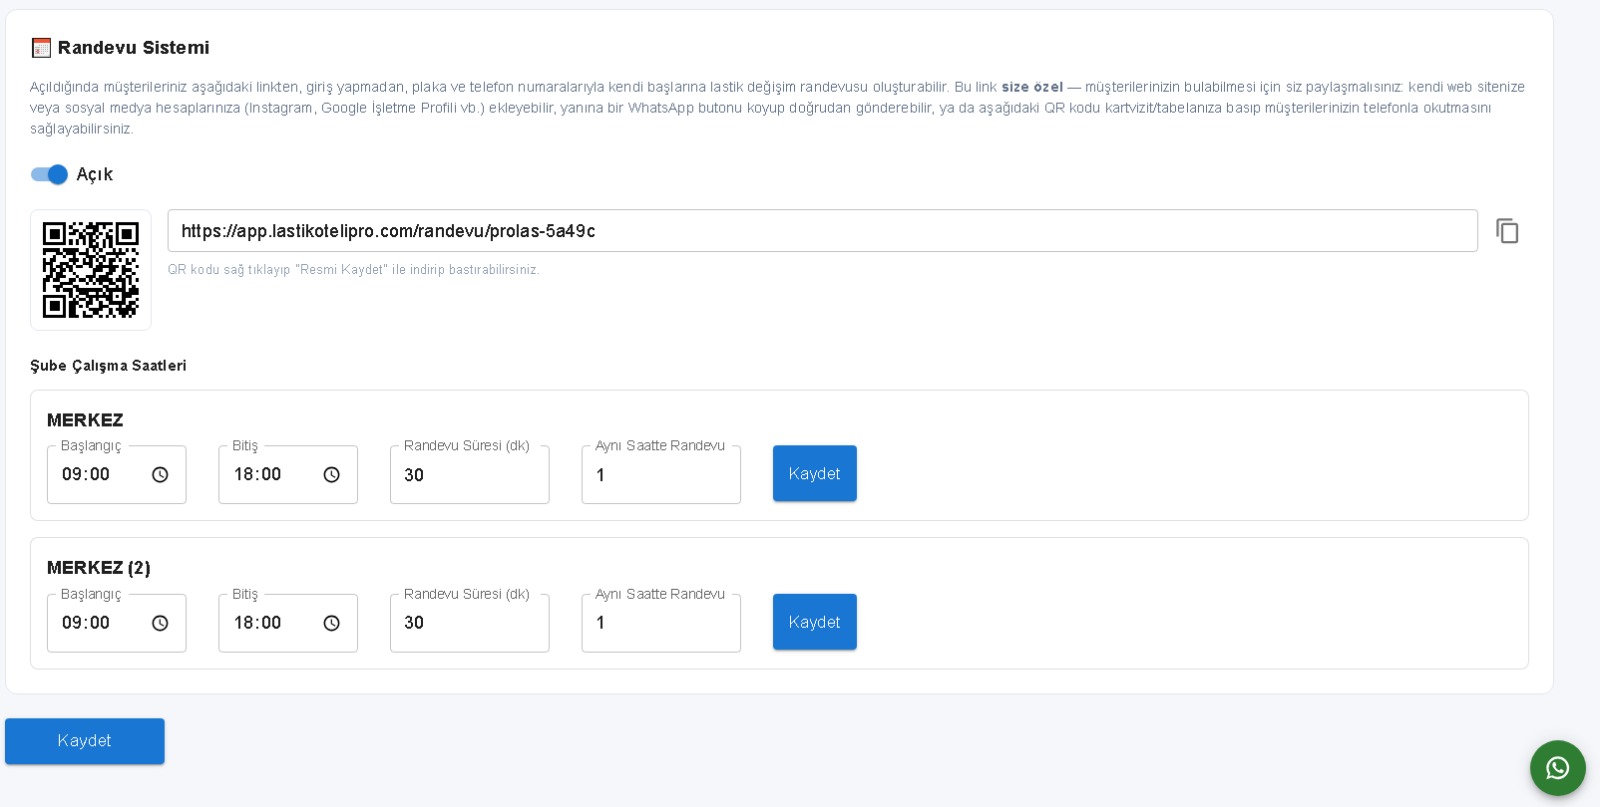The image size is (1600, 807).
Task: Toggle the Açık appointment system switch
Action: pos(49,174)
